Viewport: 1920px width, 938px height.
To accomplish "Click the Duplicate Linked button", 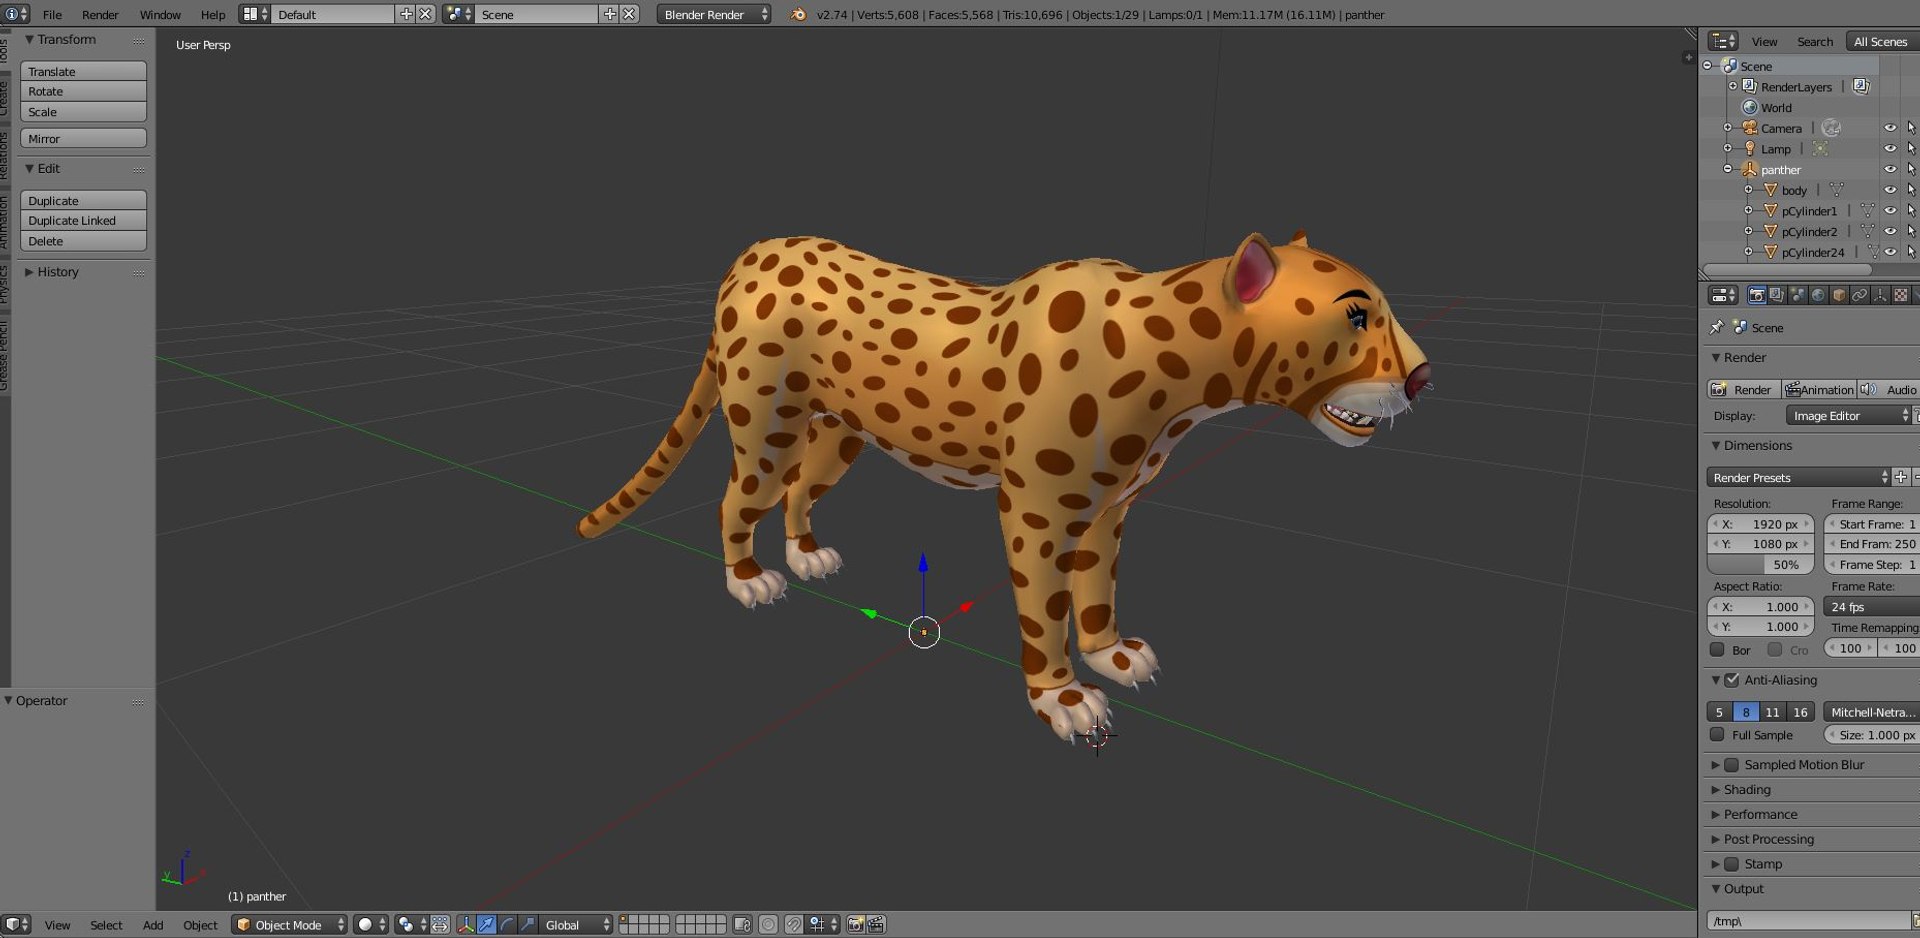I will click(84, 221).
